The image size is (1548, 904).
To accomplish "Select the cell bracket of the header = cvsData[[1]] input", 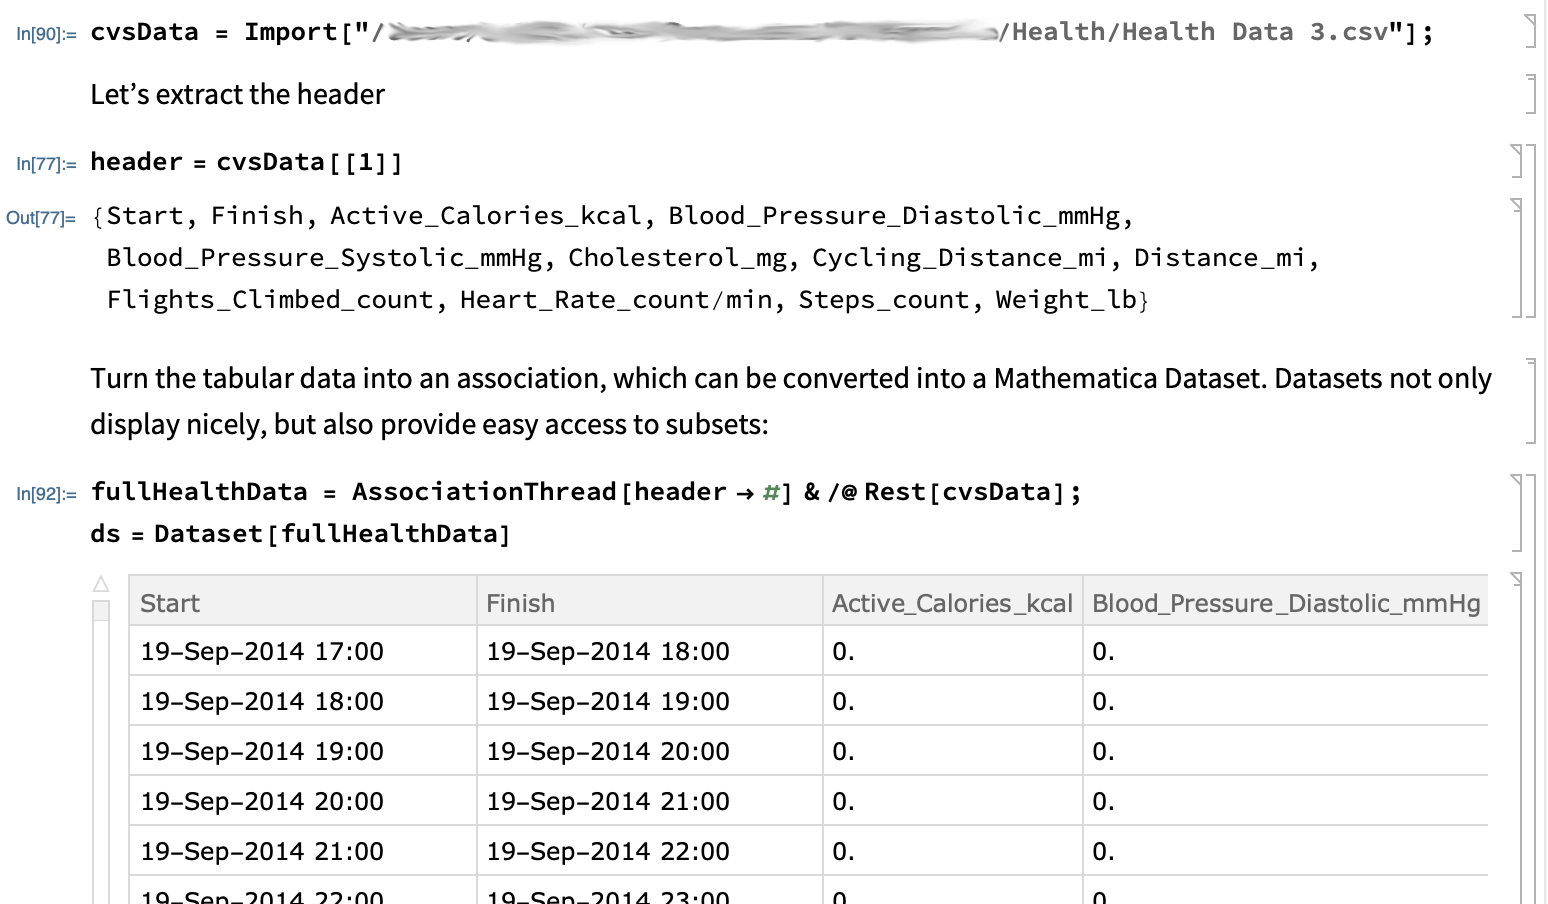I will coord(1517,161).
